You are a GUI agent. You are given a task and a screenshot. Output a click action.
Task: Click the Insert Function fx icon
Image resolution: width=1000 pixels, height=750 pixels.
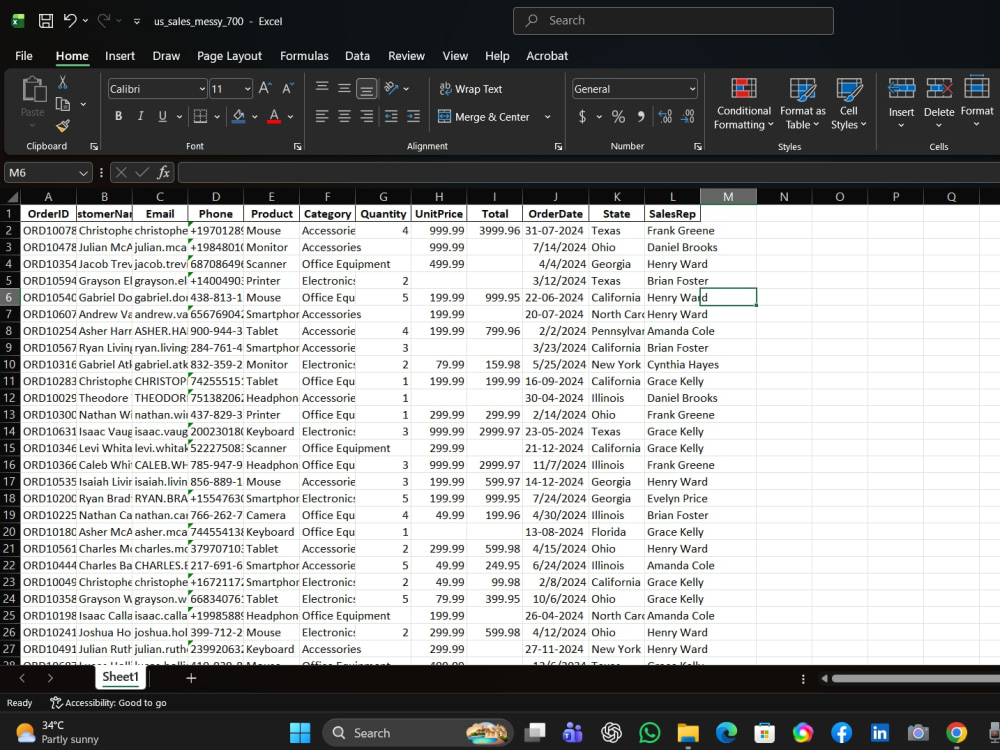pos(163,172)
